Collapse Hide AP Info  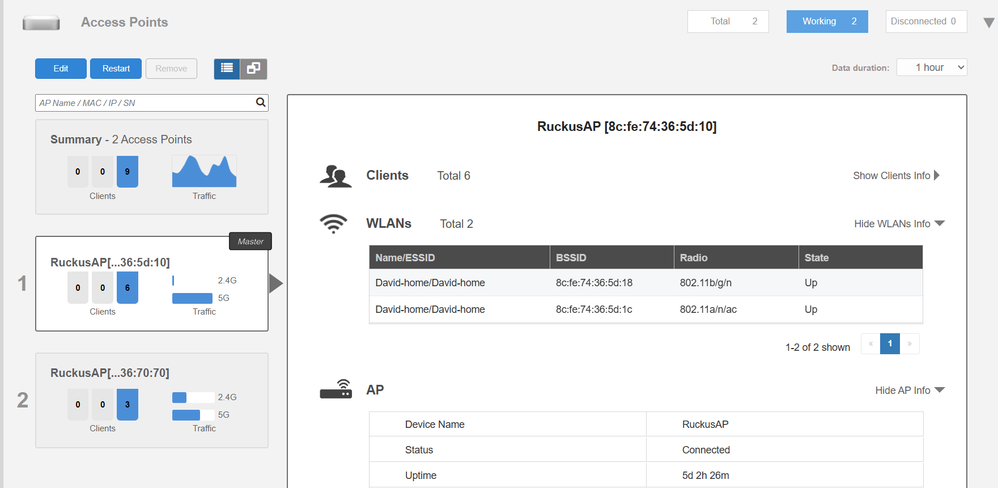click(909, 390)
